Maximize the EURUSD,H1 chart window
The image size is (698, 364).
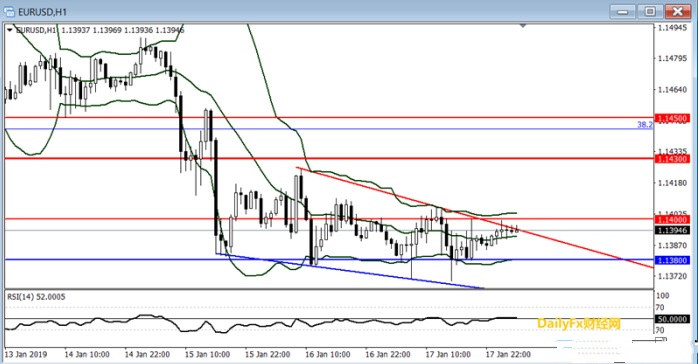[650, 12]
